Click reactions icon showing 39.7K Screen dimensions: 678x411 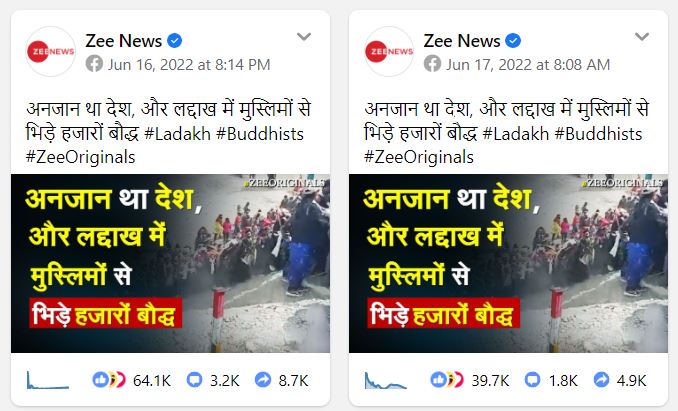(447, 380)
